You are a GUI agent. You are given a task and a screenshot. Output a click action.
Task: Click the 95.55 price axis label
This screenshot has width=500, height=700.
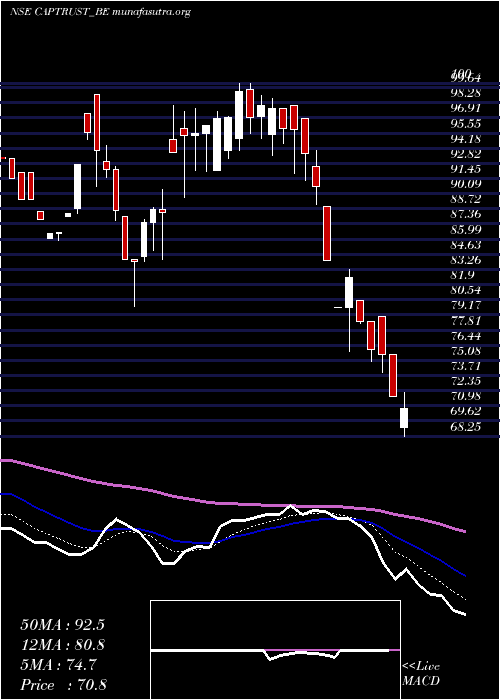coord(466,123)
